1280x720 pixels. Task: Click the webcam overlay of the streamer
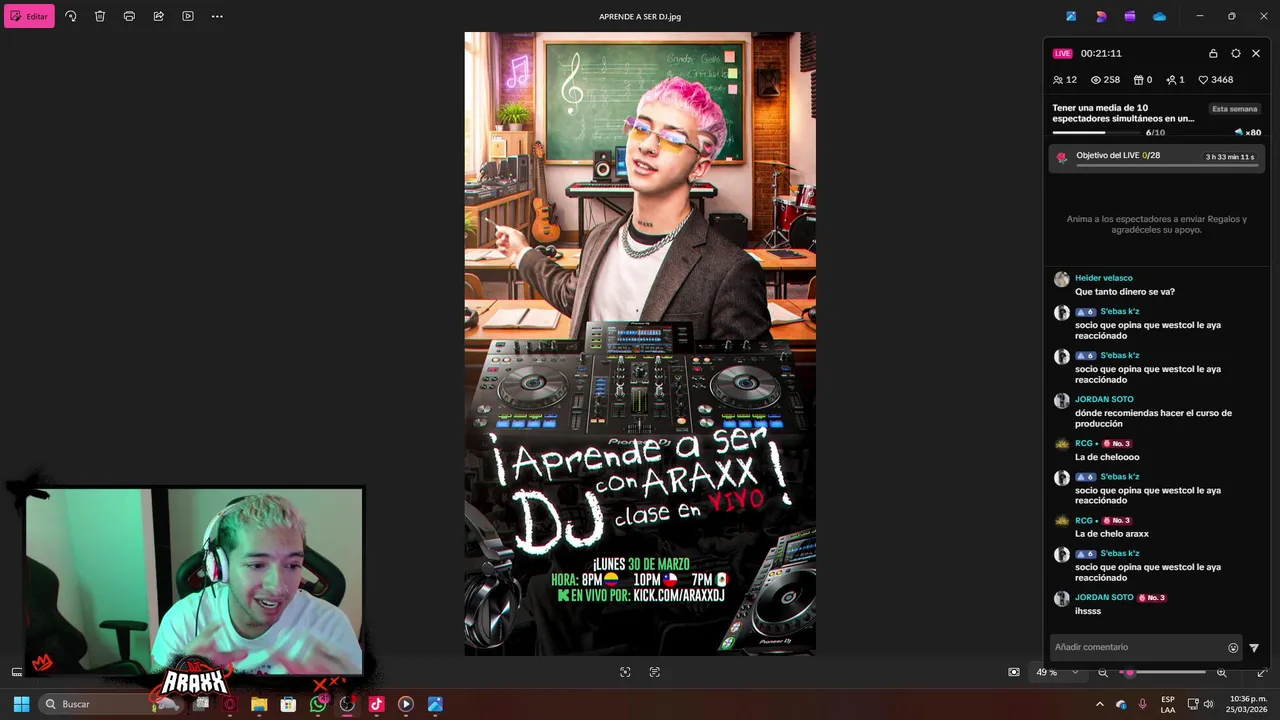pos(194,581)
